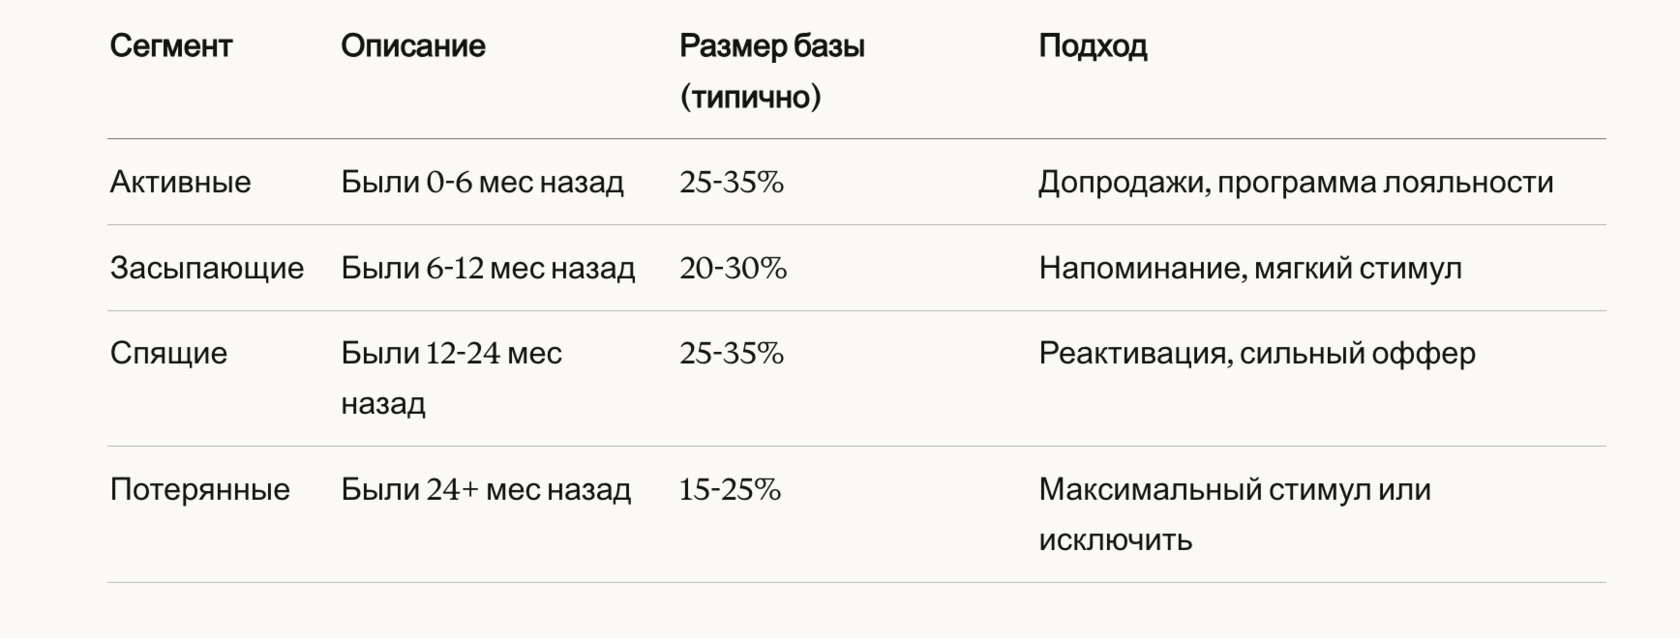Click Напоминание, мягкий стимул text

[1250, 268]
